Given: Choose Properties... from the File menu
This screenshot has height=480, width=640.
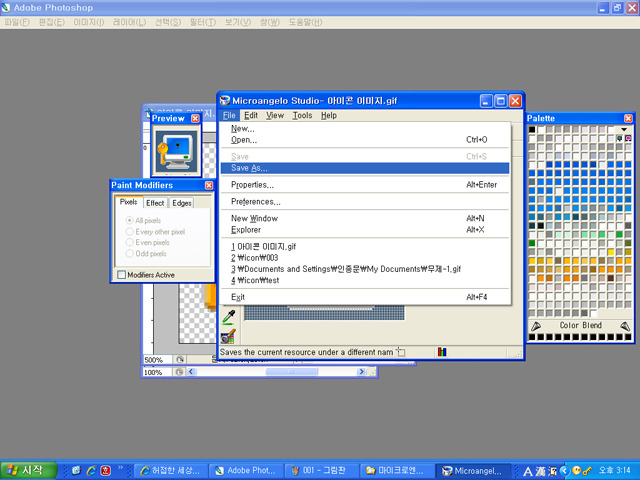Looking at the screenshot, I should click(365, 185).
